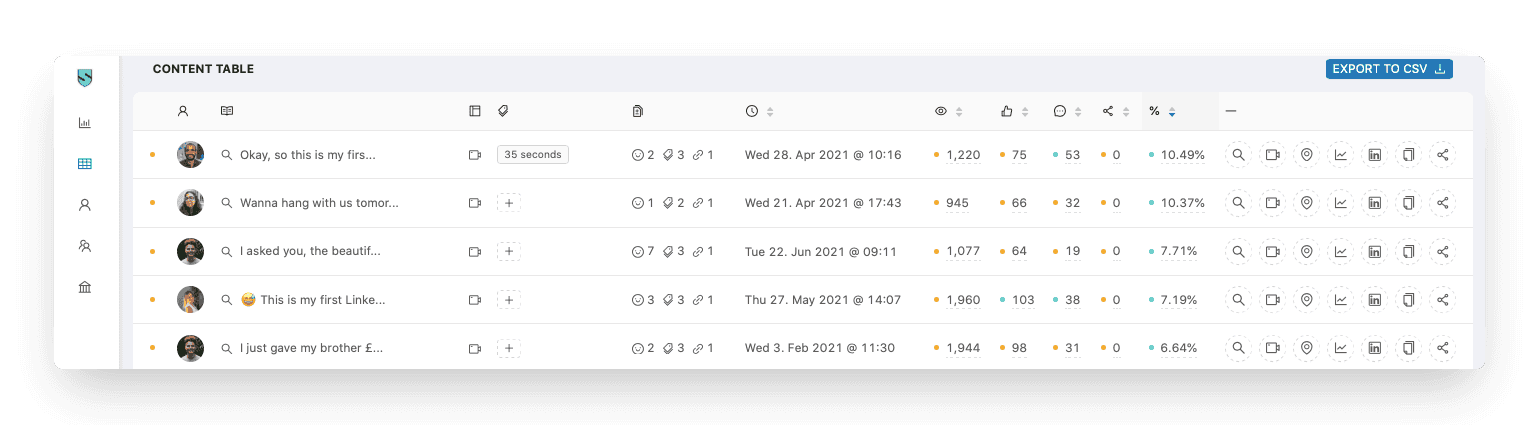Open the bar chart view in the sidebar
The height and width of the screenshot is (425, 1539).
pyautogui.click(x=85, y=123)
